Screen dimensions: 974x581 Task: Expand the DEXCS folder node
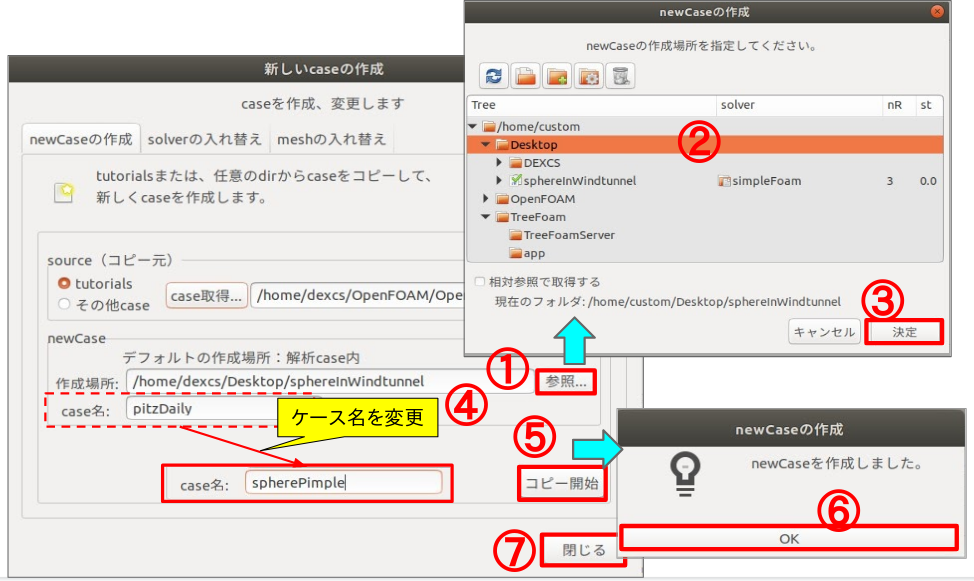pyautogui.click(x=500, y=163)
